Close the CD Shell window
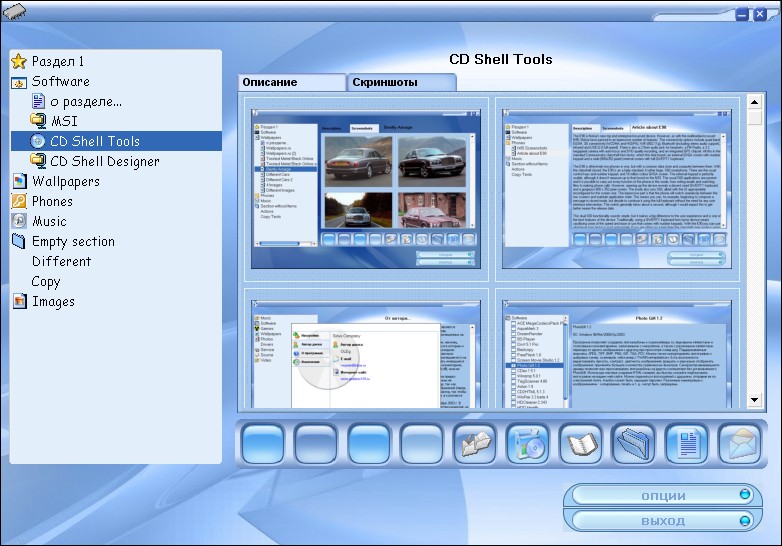The height and width of the screenshot is (546, 782). click(x=760, y=14)
